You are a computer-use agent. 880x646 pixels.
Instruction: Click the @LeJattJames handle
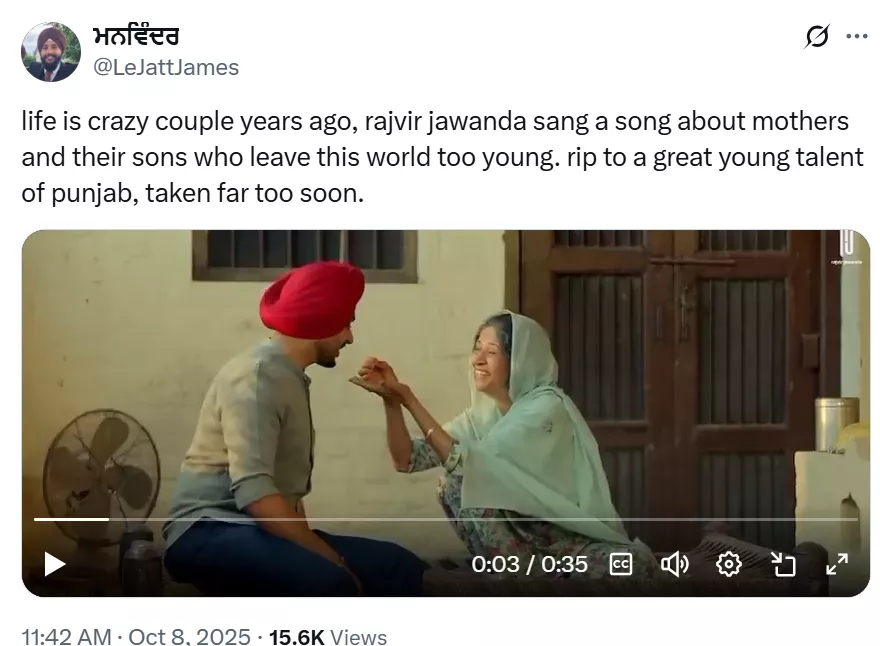coord(166,67)
